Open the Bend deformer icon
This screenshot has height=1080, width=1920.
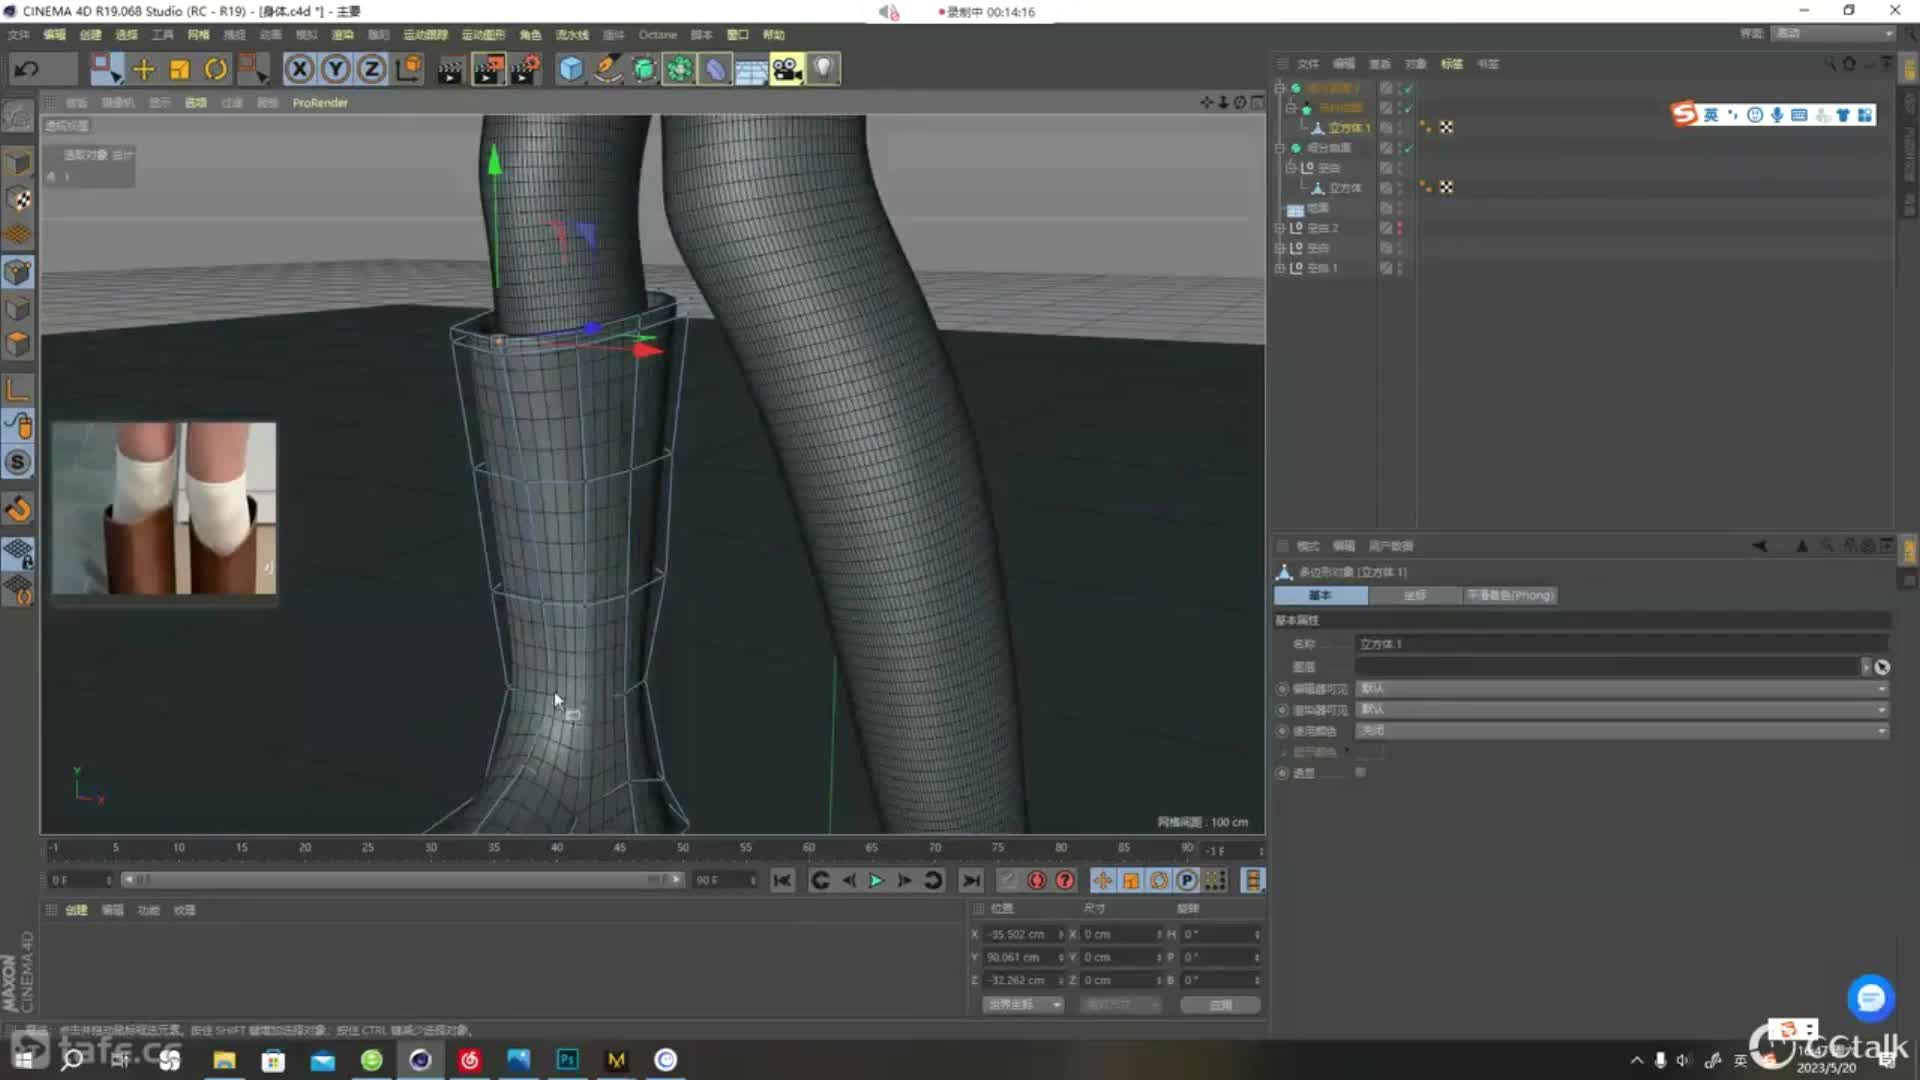pos(716,69)
